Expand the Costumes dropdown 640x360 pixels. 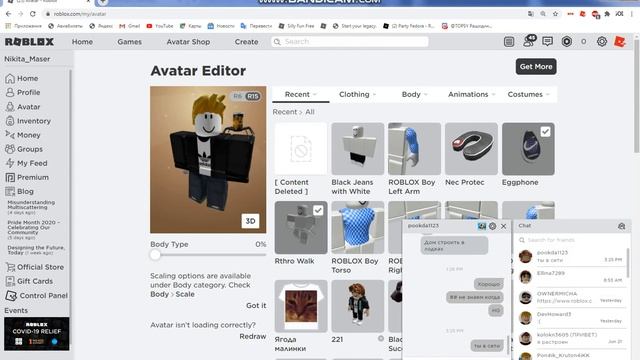coord(529,94)
